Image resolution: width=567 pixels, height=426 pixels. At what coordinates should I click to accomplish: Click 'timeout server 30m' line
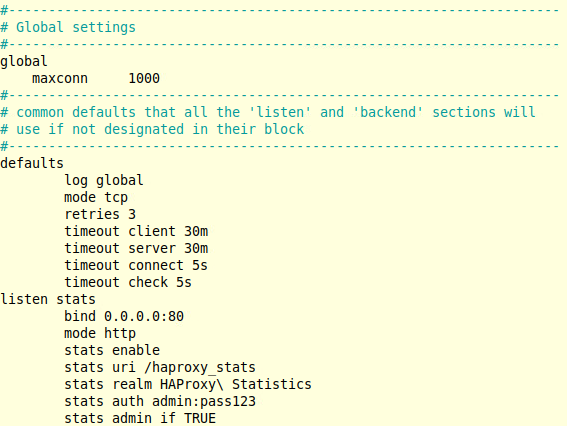136,248
